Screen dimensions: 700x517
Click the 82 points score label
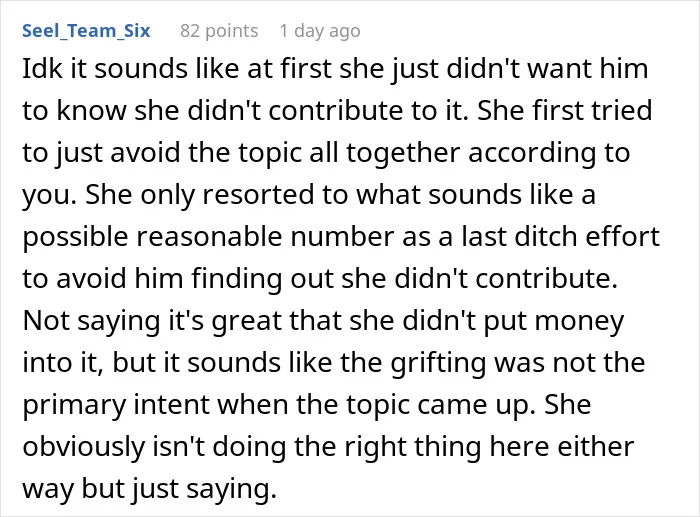pos(219,31)
